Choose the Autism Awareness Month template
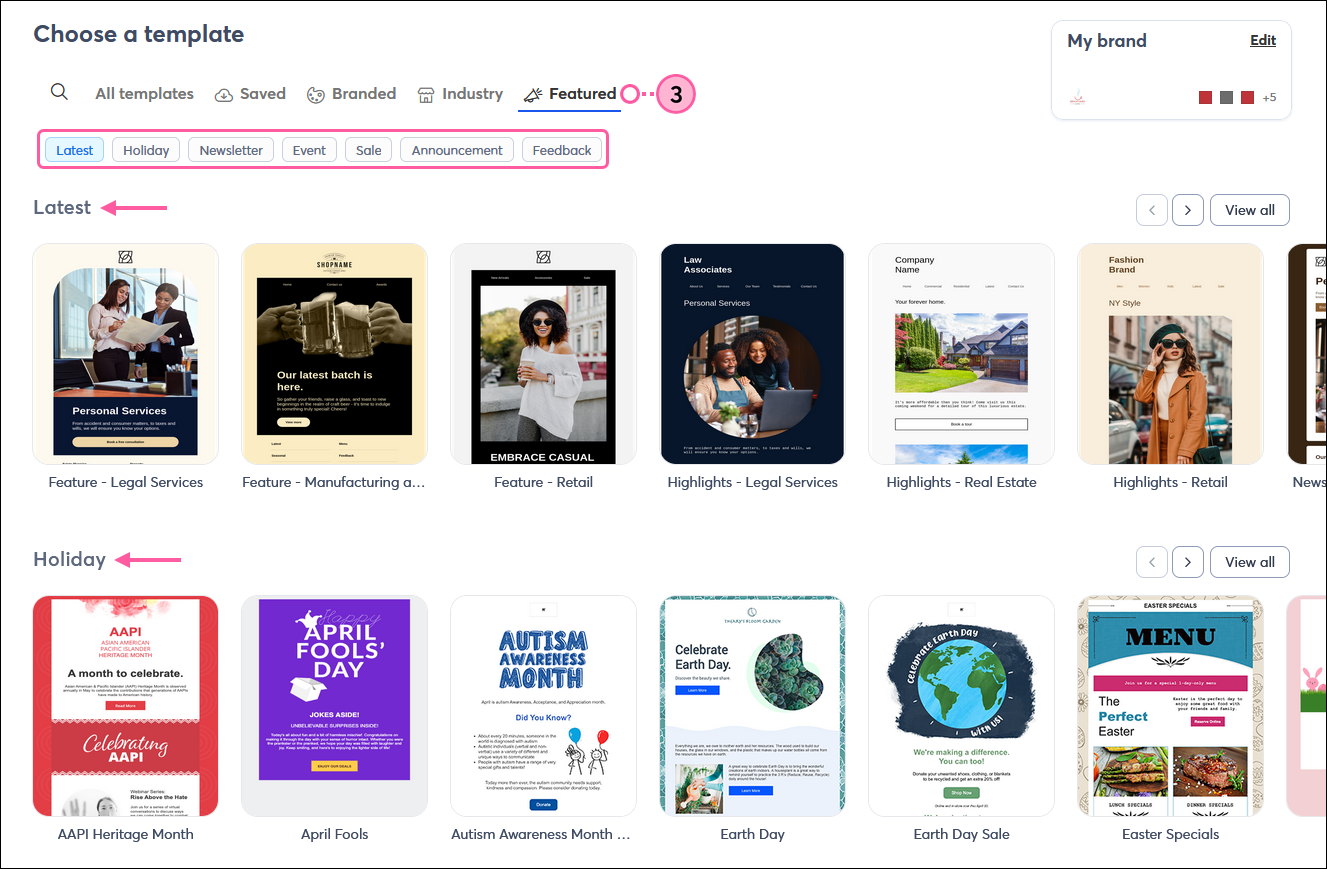The height and width of the screenshot is (869, 1327). pos(543,706)
